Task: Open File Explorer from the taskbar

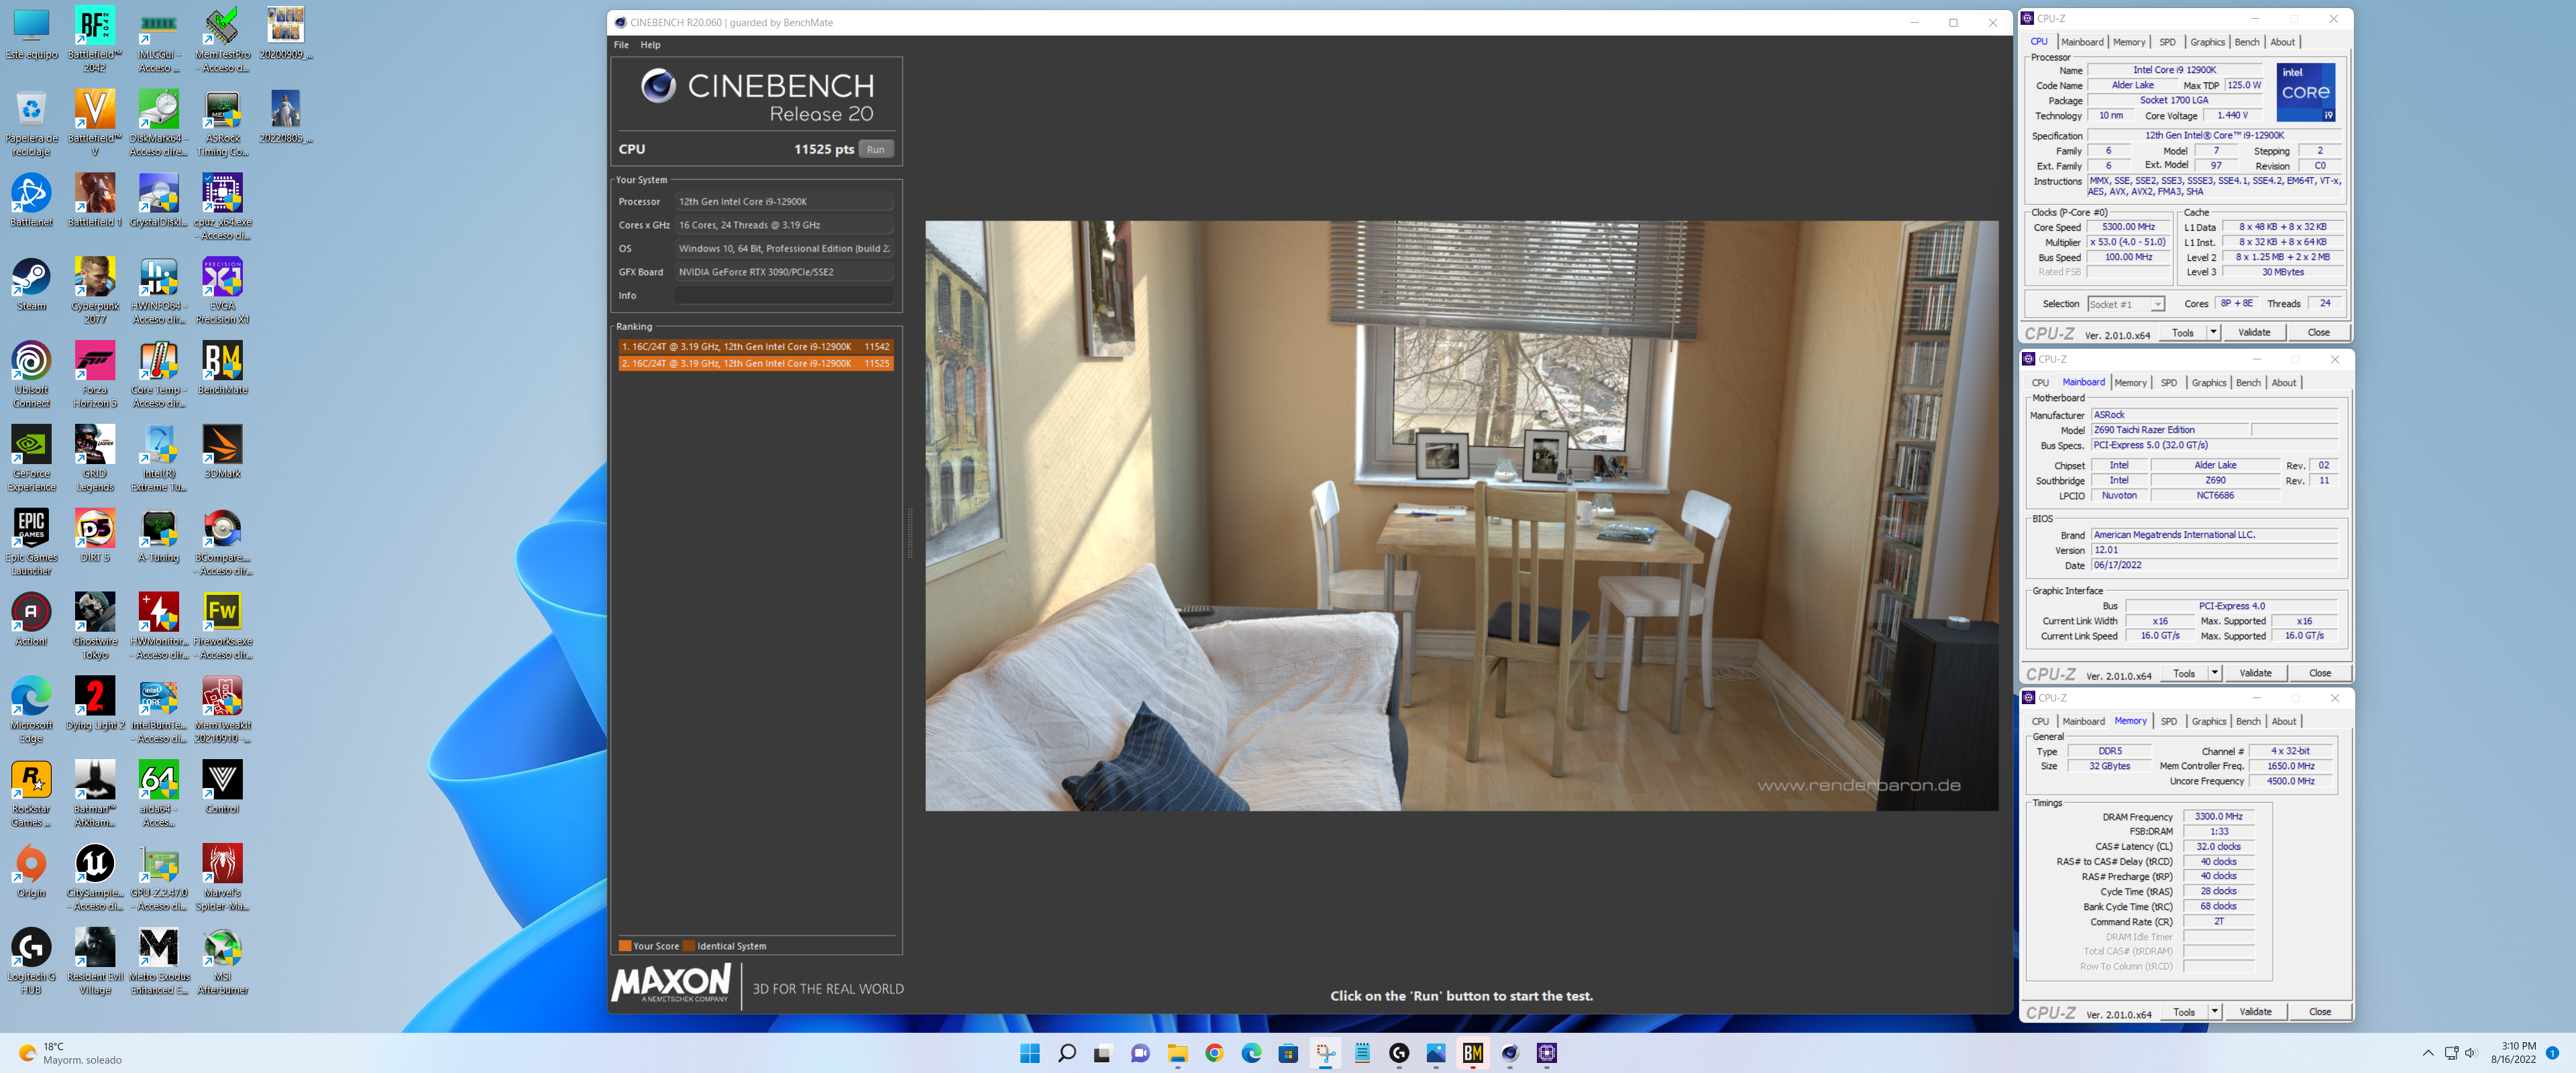Action: point(1177,1052)
